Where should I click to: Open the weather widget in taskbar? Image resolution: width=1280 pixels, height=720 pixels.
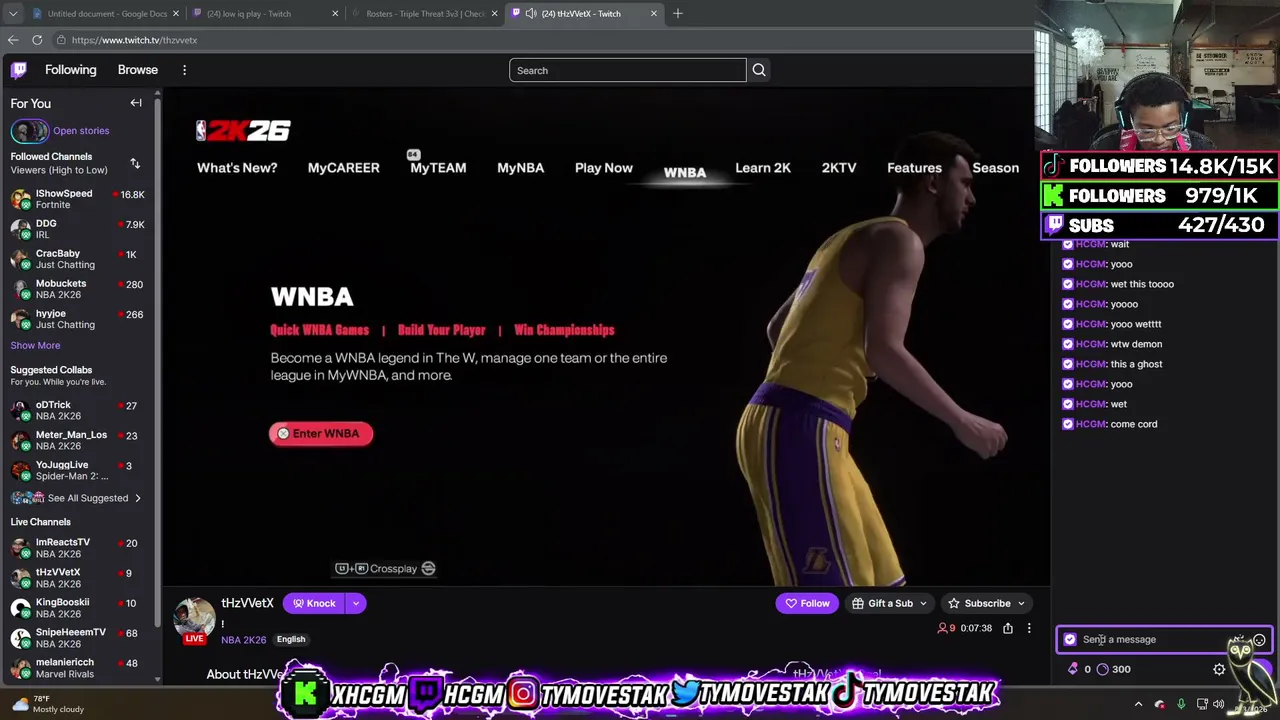point(48,704)
